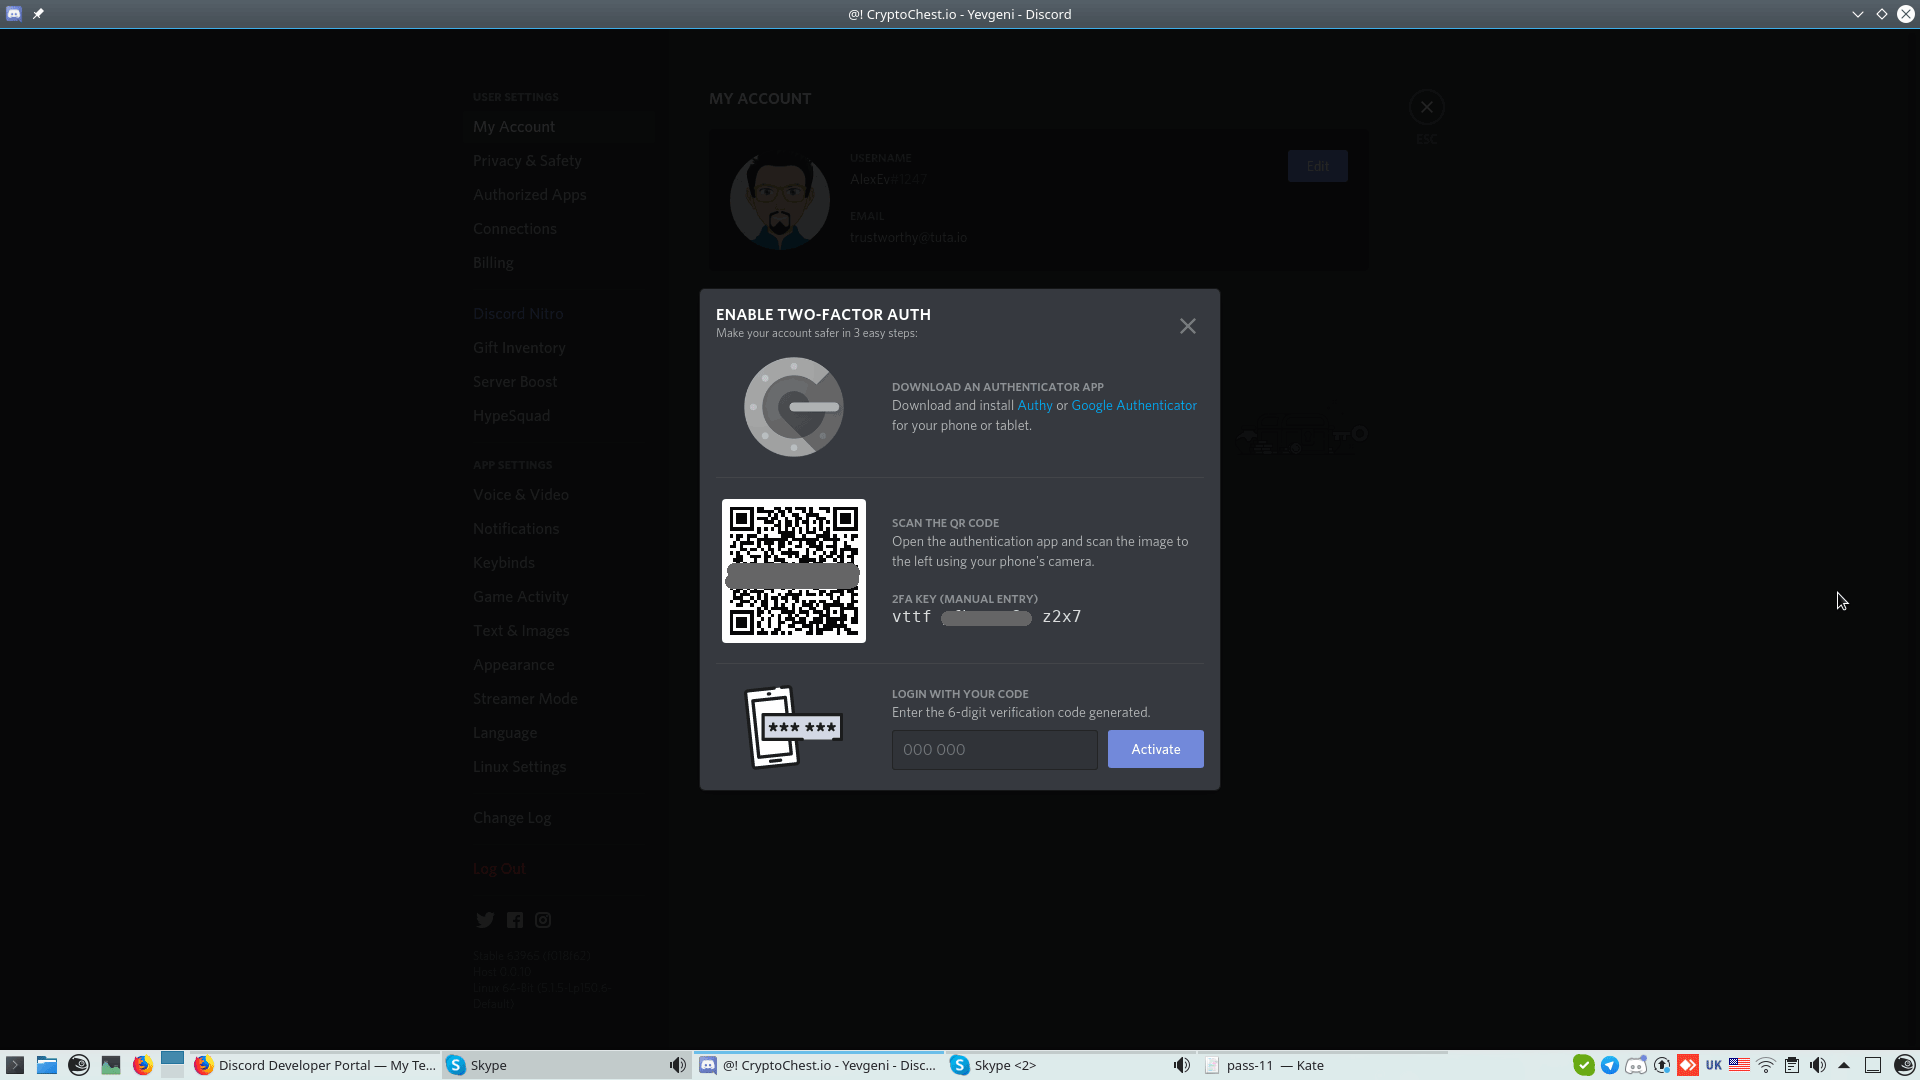The height and width of the screenshot is (1080, 1920).
Task: Expand hidden system tray icons arrow
Action: (1844, 1065)
